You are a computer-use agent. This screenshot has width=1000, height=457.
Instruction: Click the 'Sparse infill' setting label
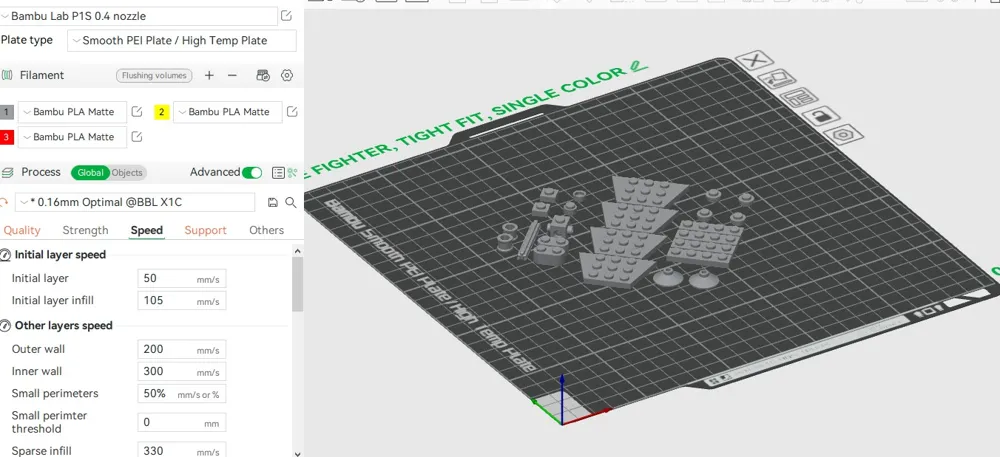pyautogui.click(x=41, y=451)
